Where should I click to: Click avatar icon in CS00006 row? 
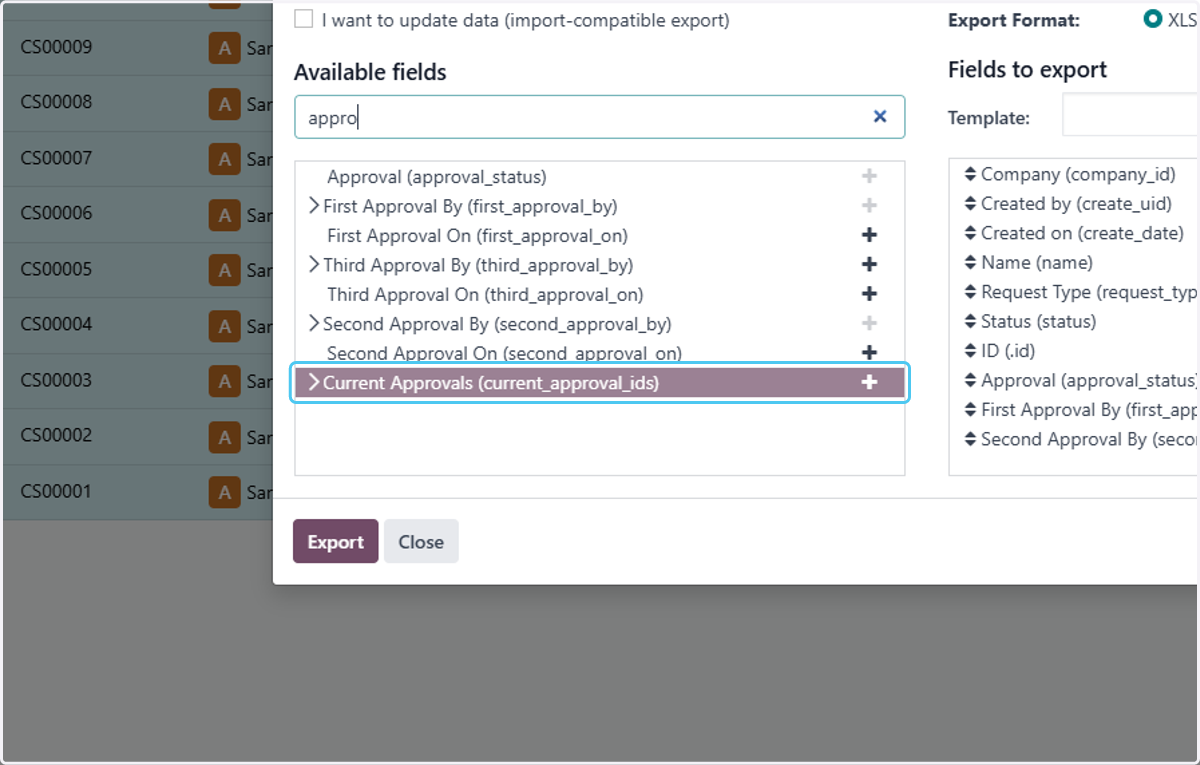tap(225, 215)
